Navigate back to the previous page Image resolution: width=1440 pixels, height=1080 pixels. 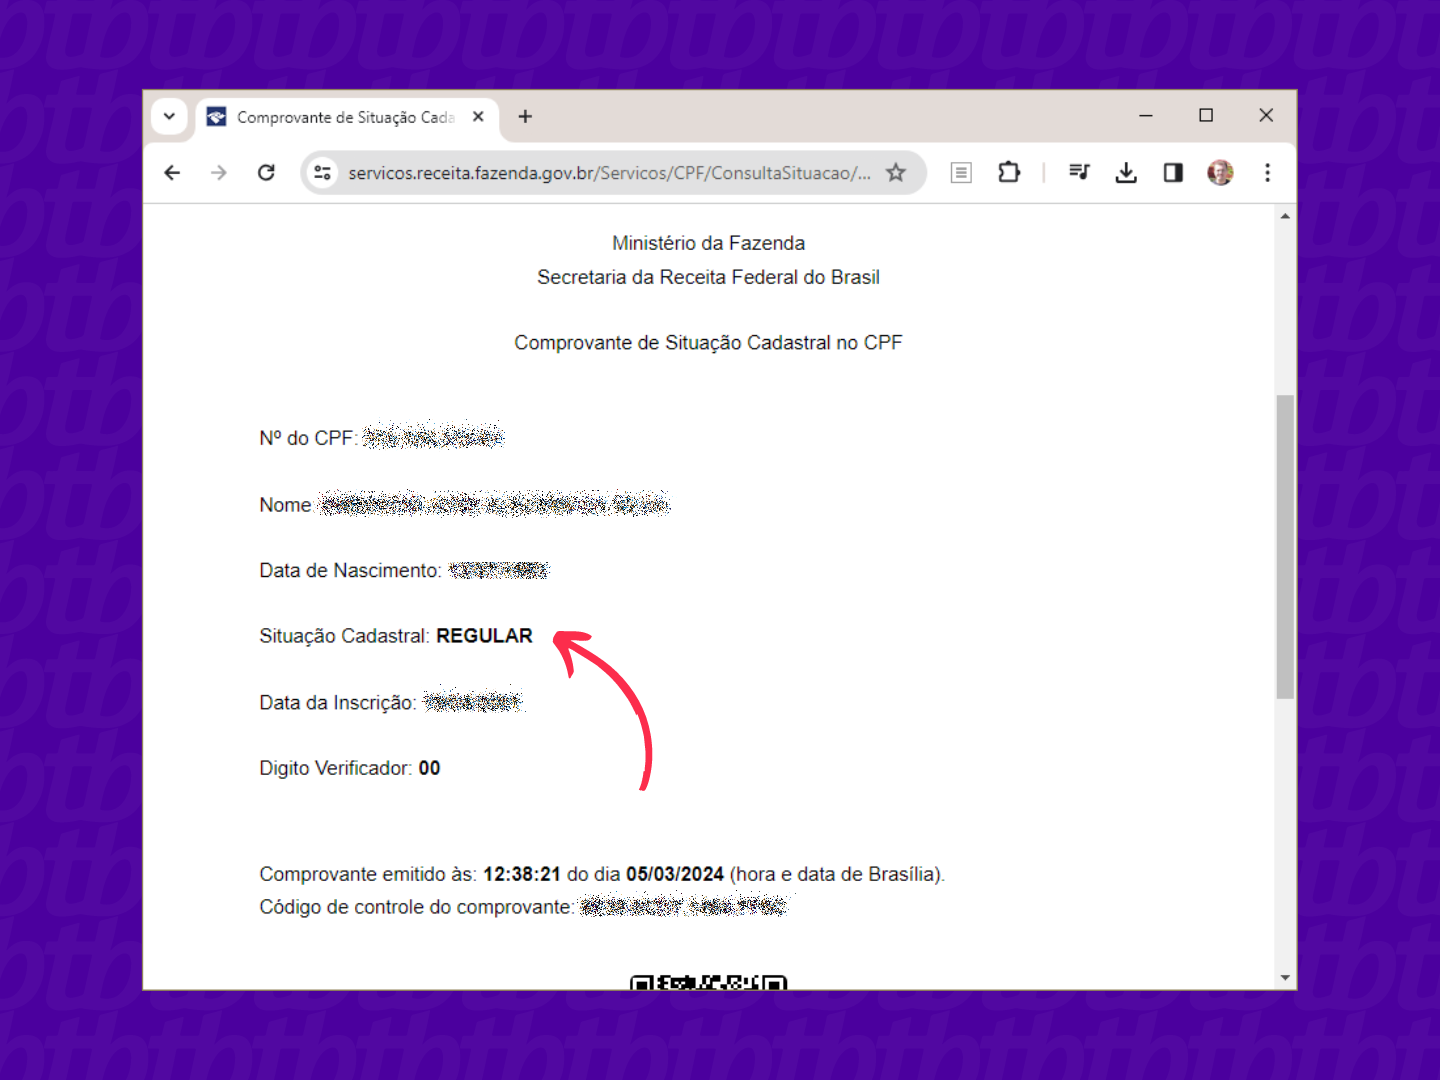tap(172, 172)
